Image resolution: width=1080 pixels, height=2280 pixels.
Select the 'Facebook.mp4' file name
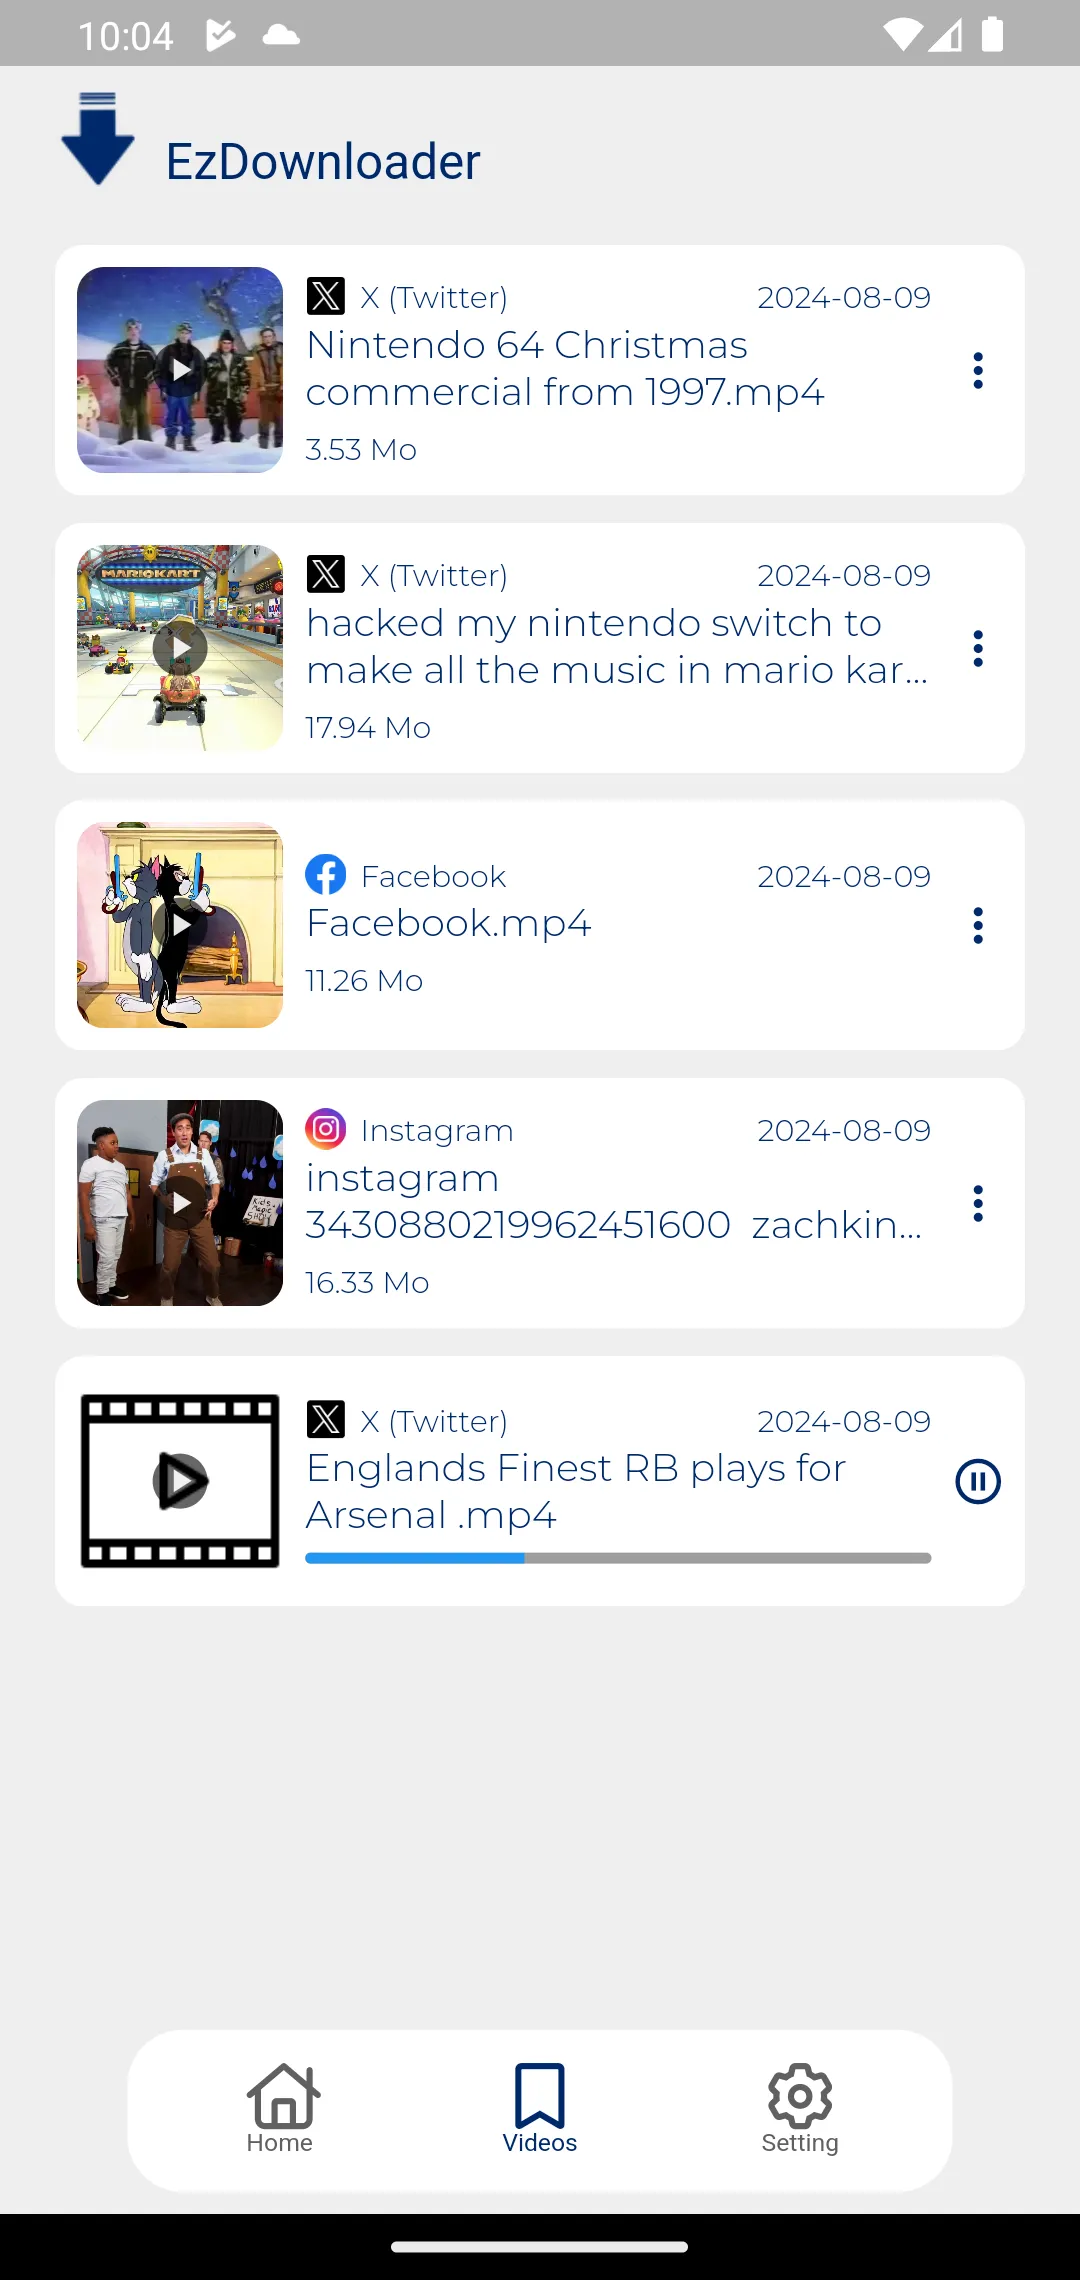(449, 923)
